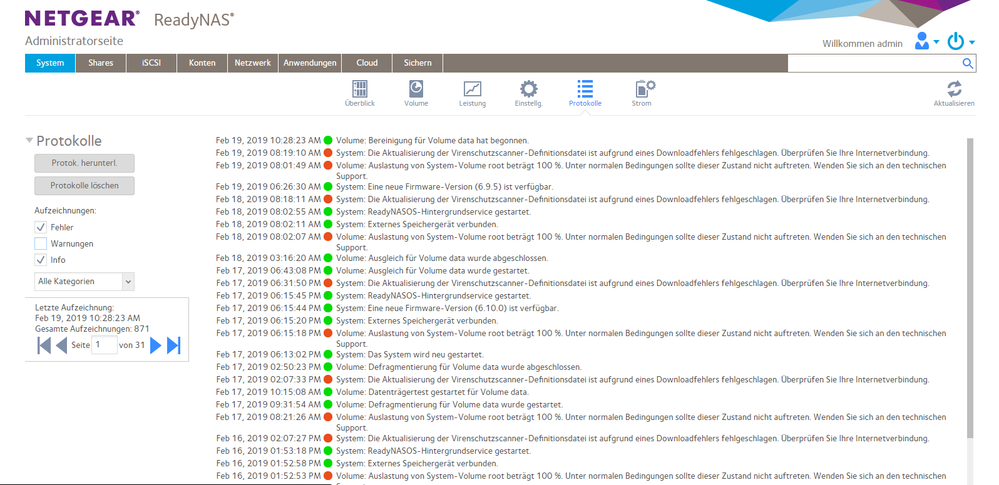999x485 pixels.
Task: Open the user profile dropdown menu
Action: [927, 42]
